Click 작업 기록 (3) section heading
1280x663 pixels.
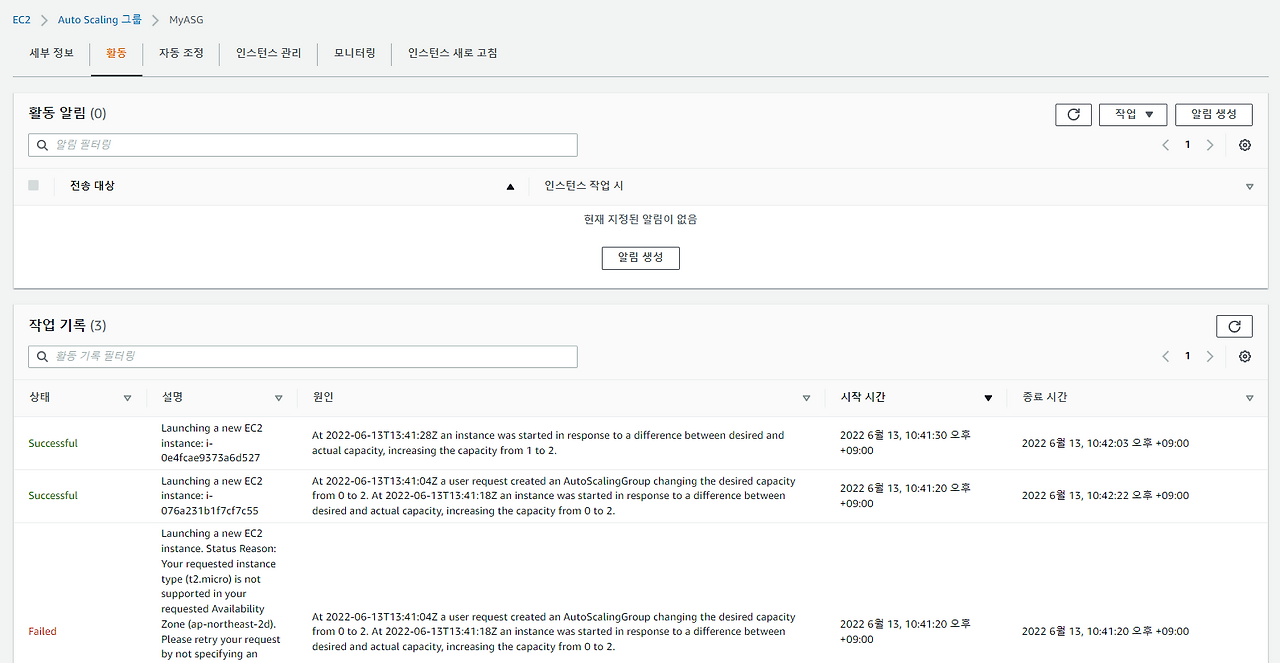67,325
